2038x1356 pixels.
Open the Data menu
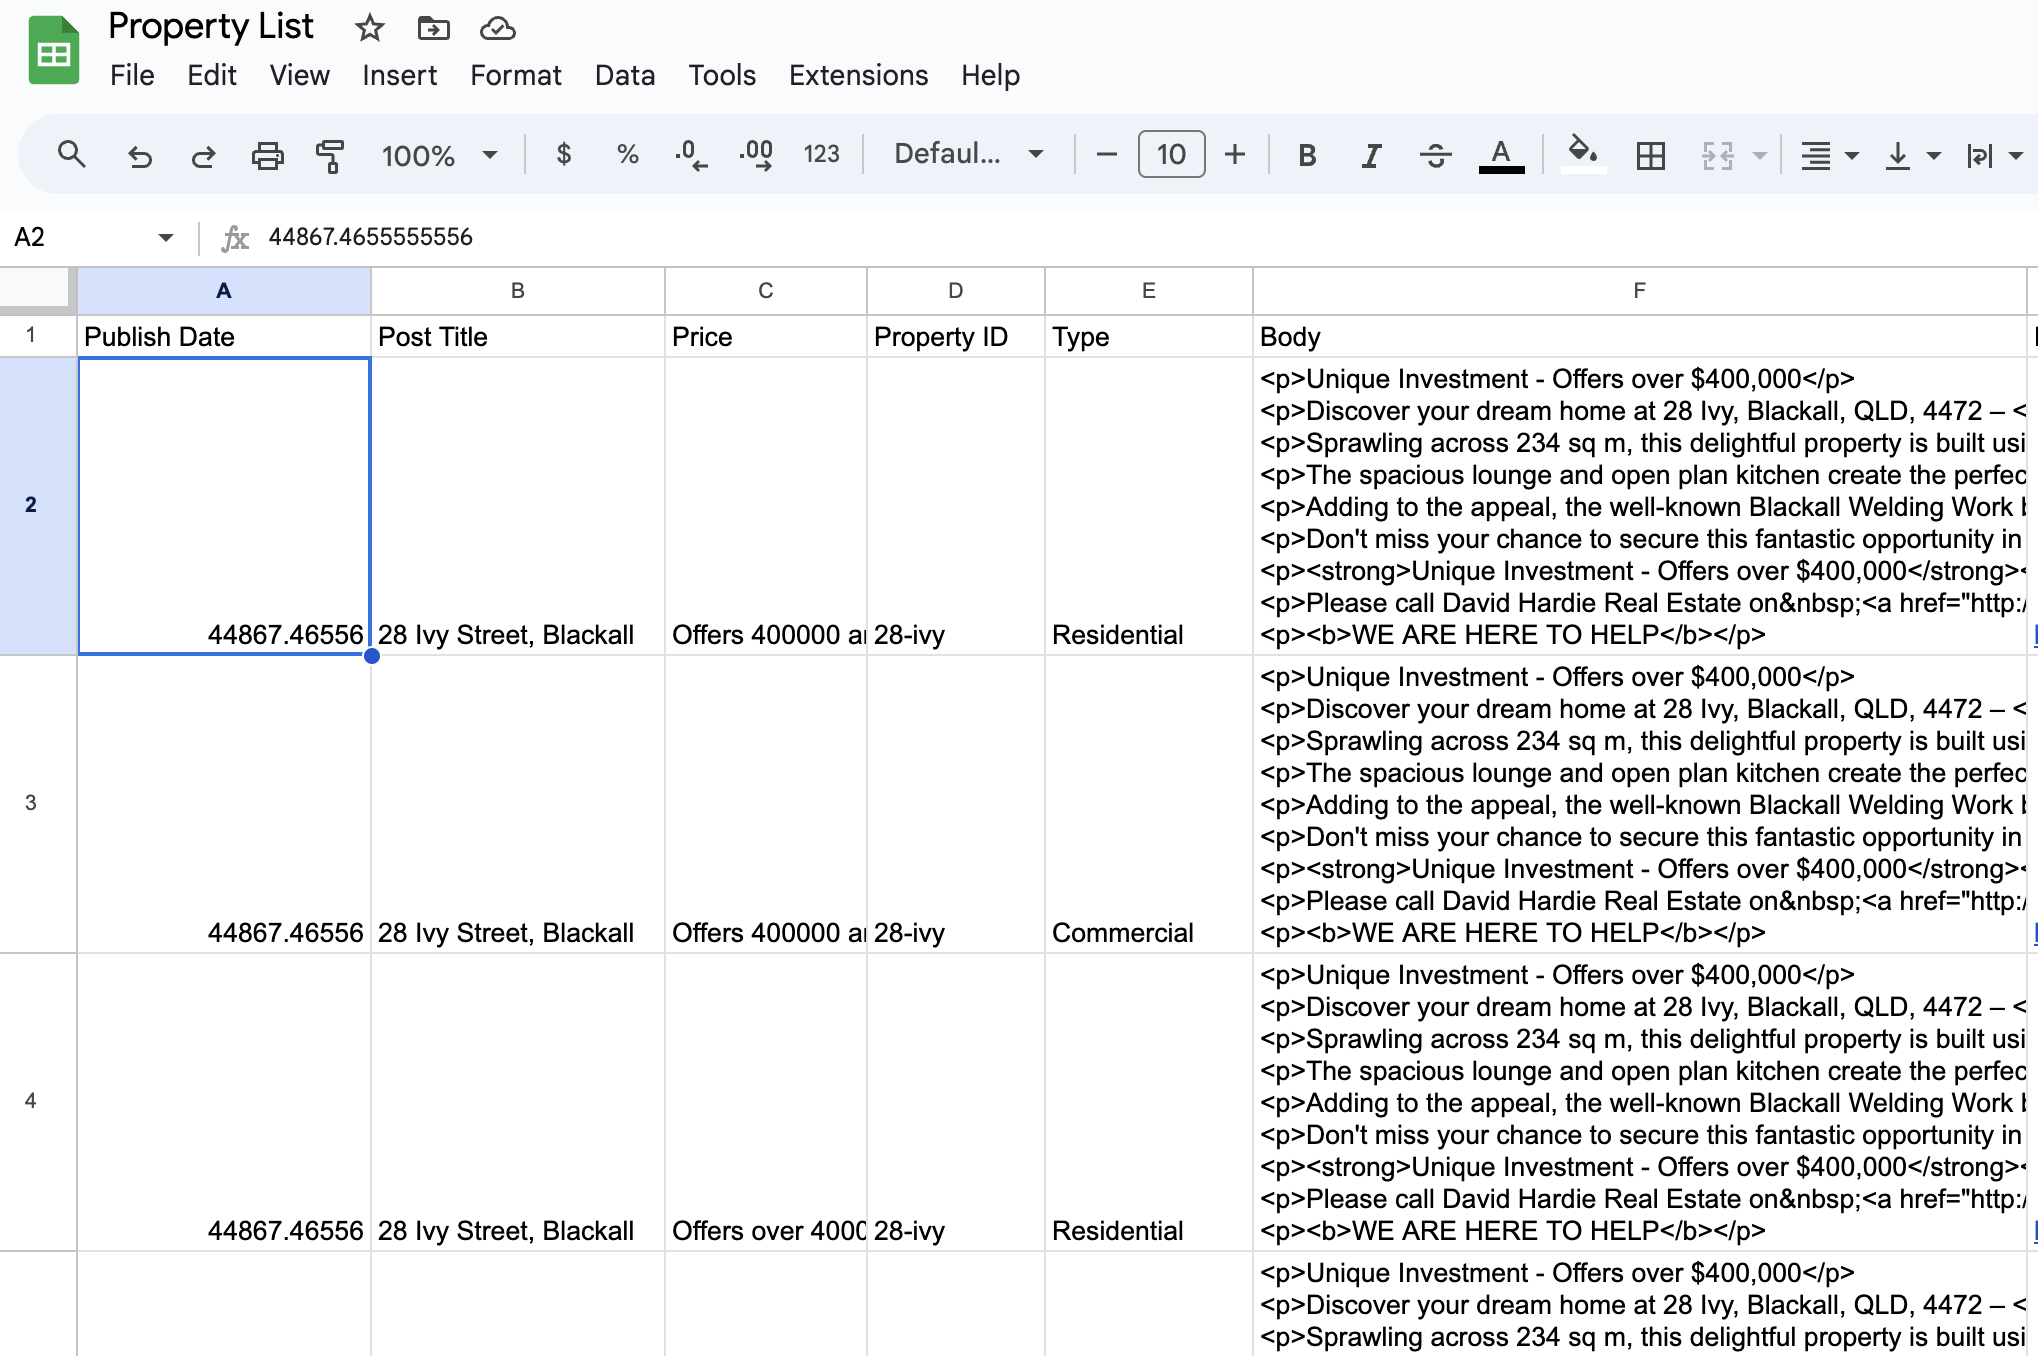pyautogui.click(x=625, y=75)
